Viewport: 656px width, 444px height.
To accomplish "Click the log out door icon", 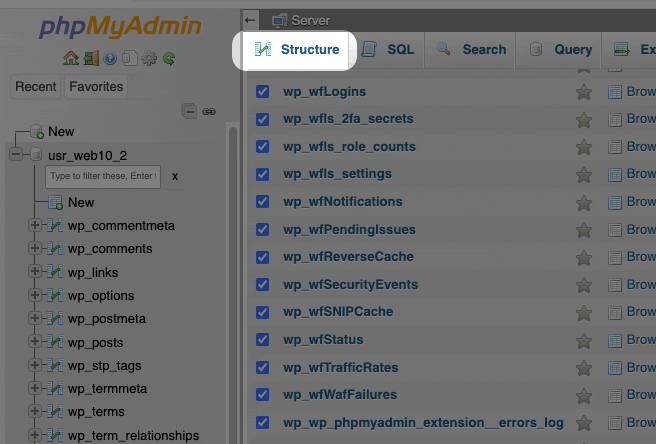I will pyautogui.click(x=91, y=58).
